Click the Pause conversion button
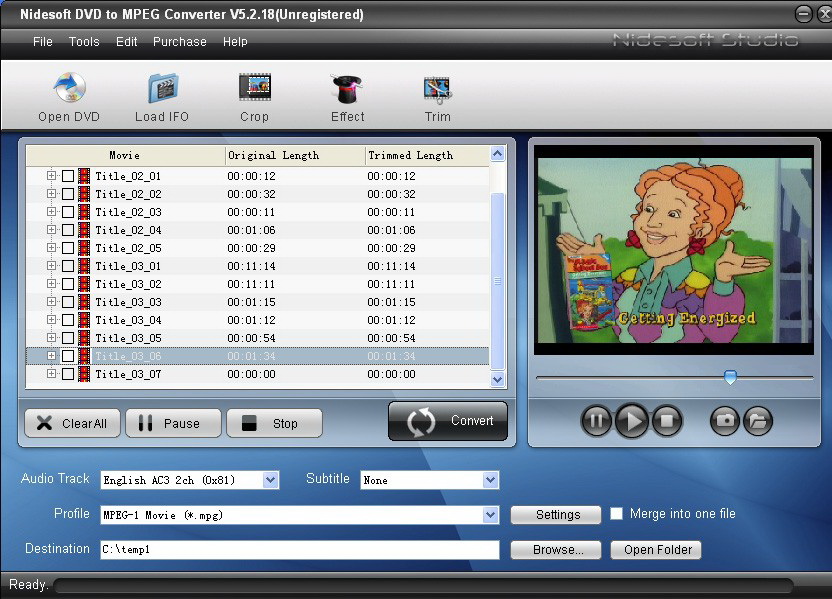Screen dimensions: 832x599 (173, 423)
